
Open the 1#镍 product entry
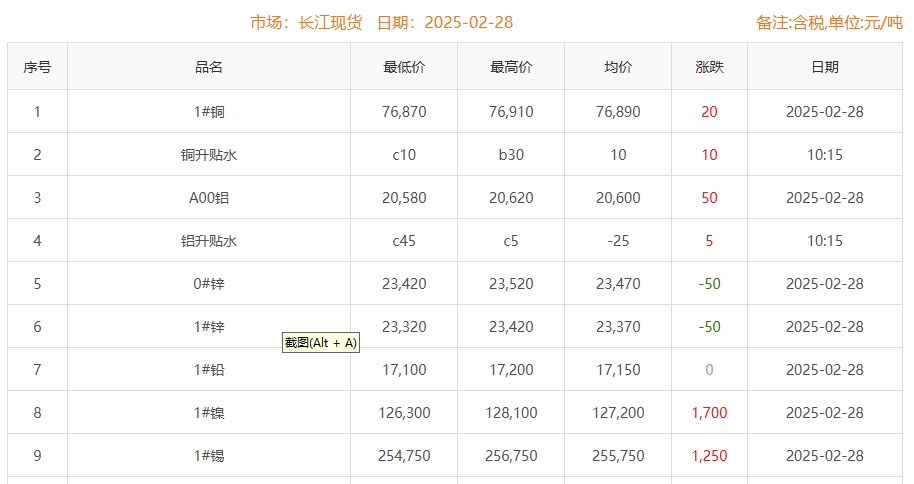pos(209,413)
